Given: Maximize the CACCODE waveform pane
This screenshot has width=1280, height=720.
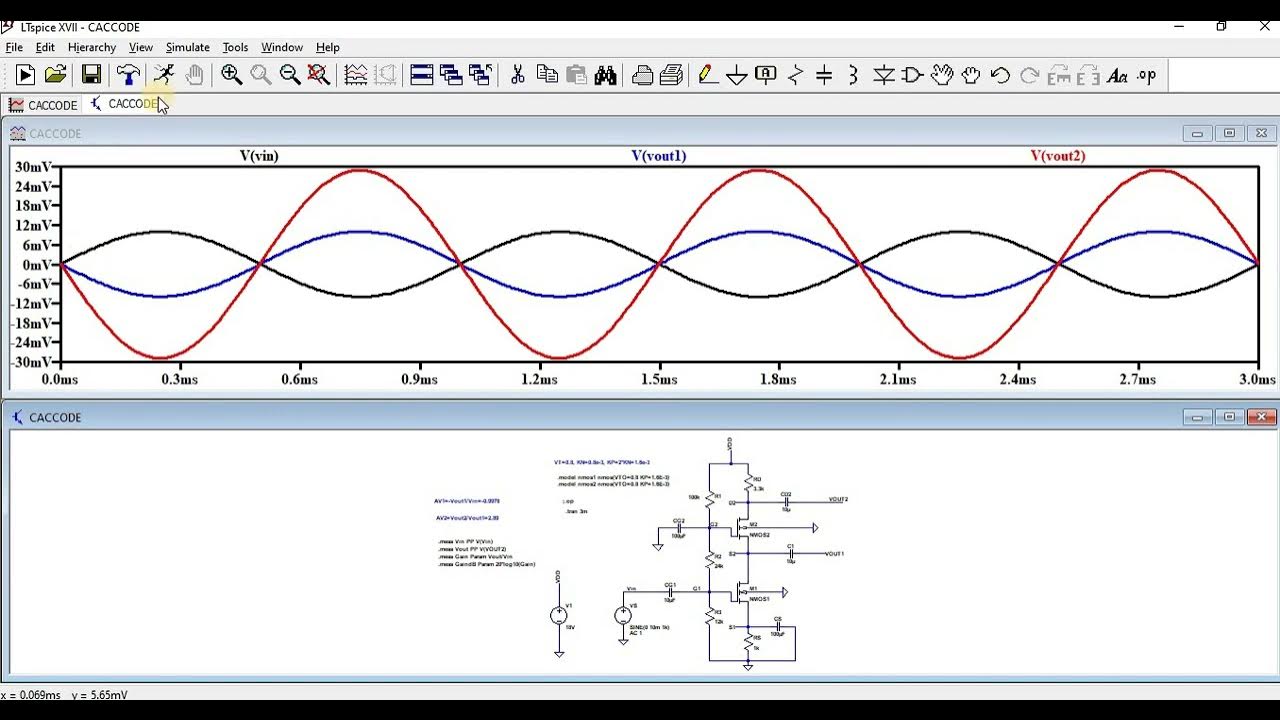Looking at the screenshot, I should (1230, 133).
